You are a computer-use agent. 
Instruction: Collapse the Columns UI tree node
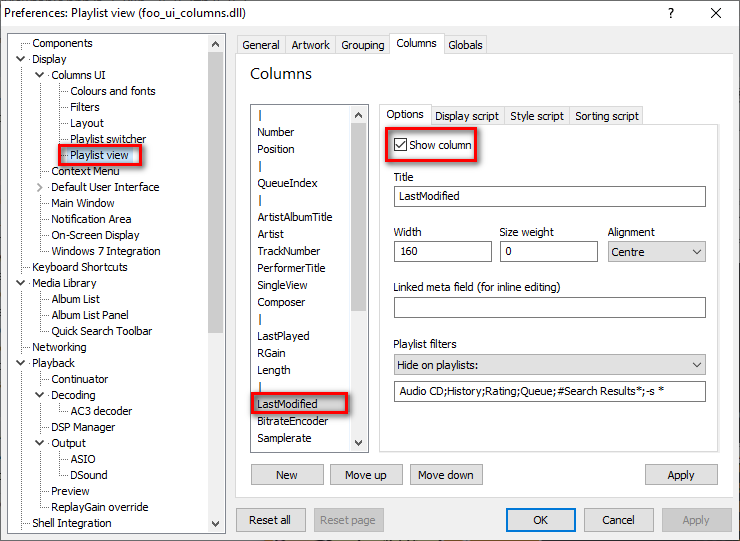(40, 75)
